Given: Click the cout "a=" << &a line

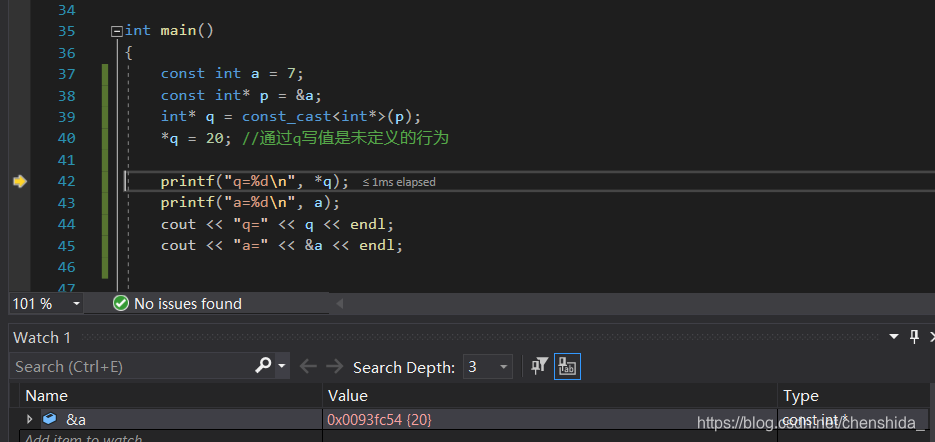Looking at the screenshot, I should pyautogui.click(x=282, y=246).
